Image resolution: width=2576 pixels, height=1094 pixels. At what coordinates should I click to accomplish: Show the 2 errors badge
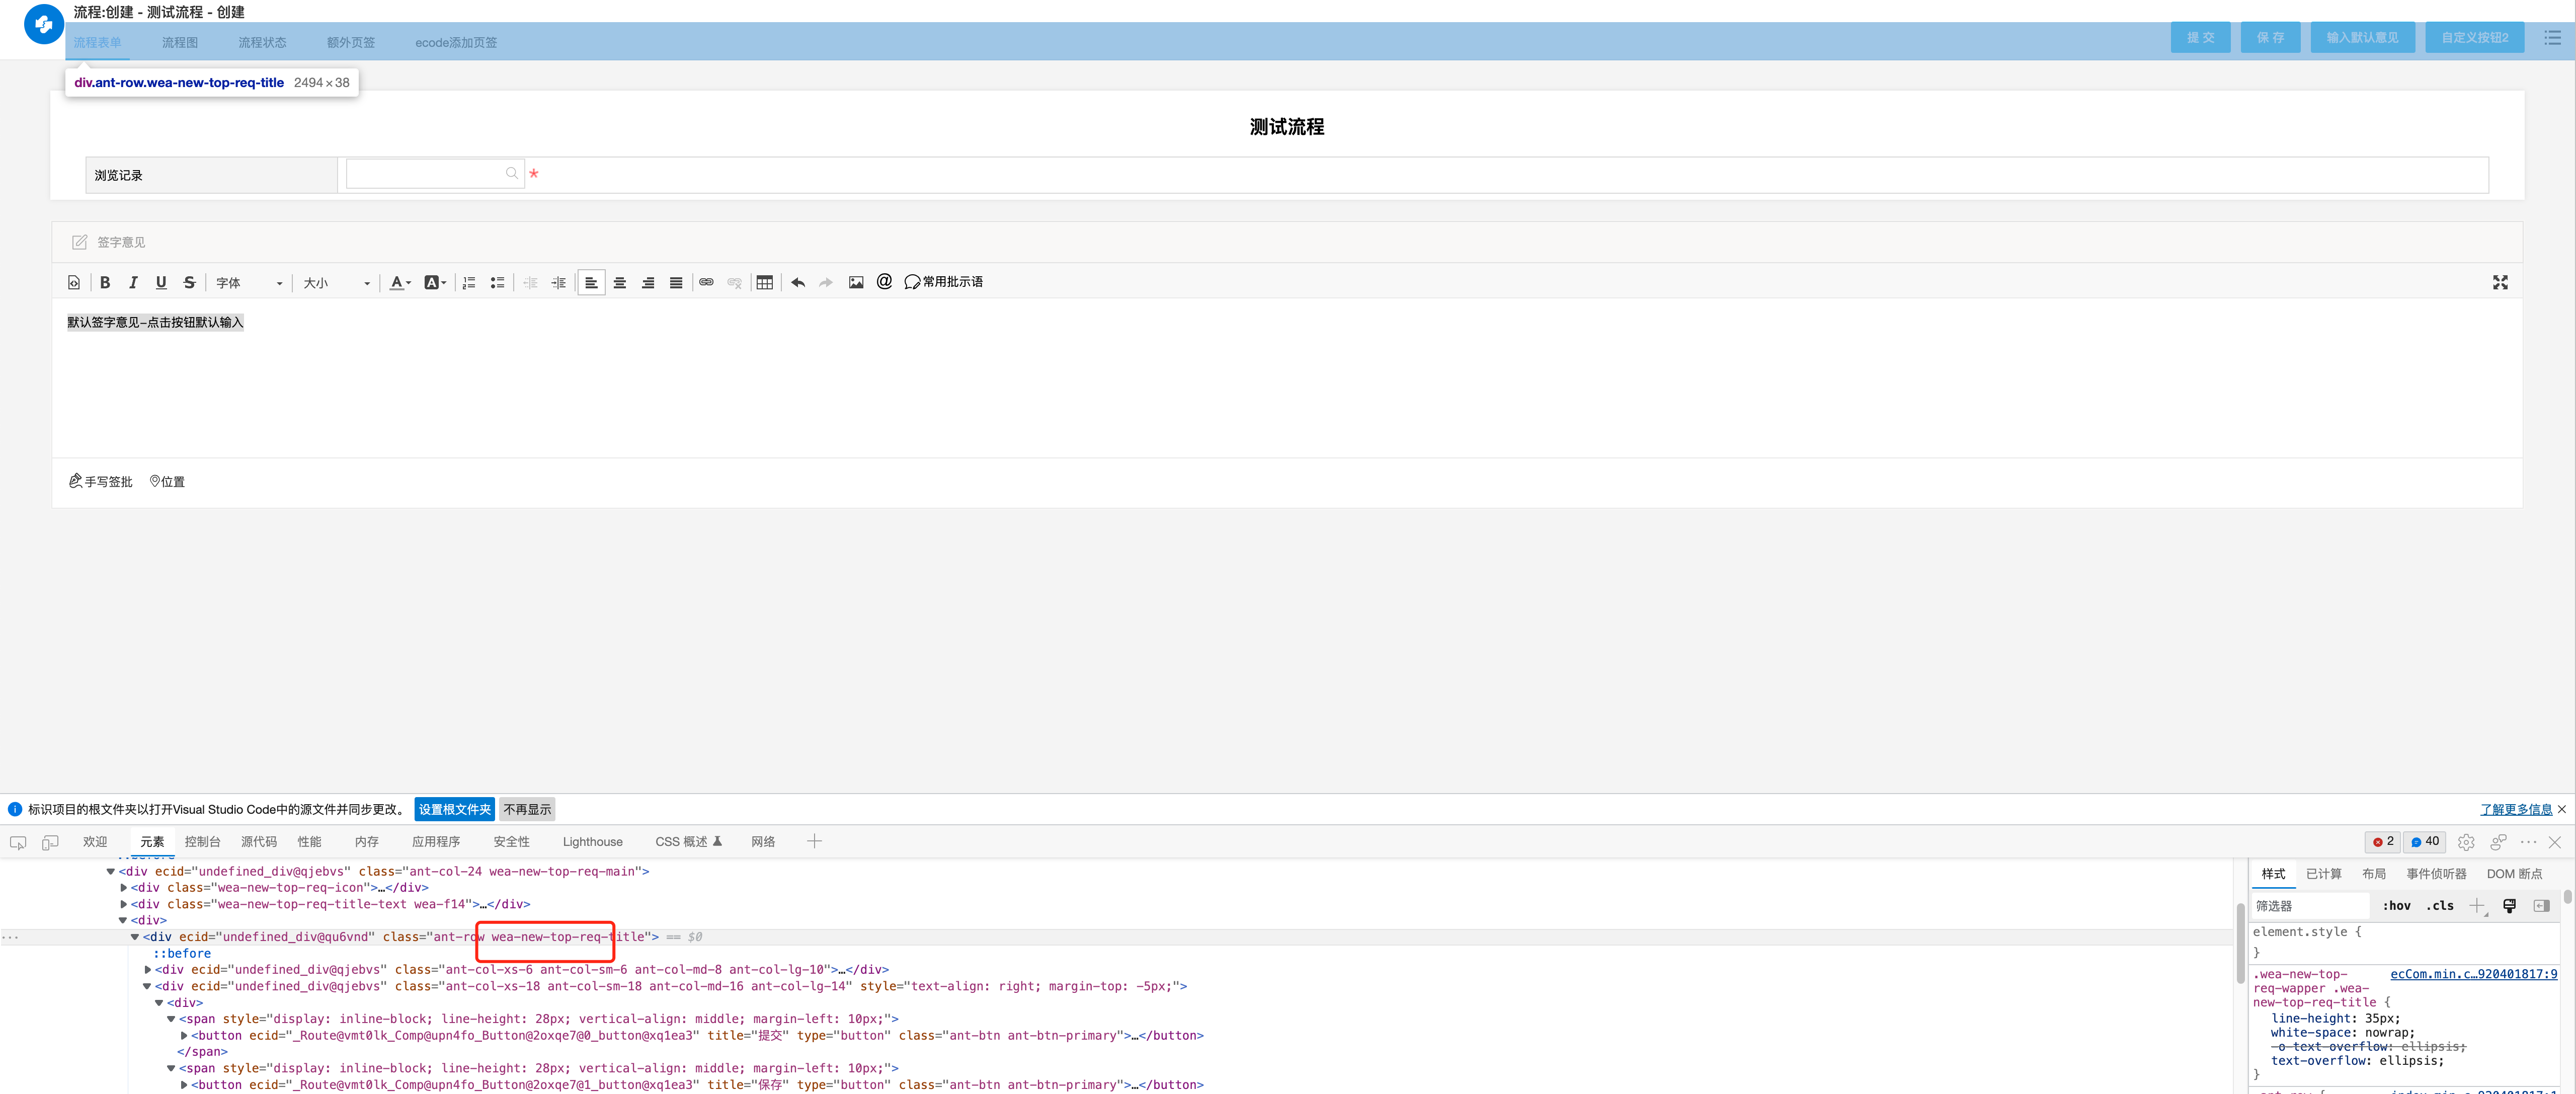(2383, 842)
